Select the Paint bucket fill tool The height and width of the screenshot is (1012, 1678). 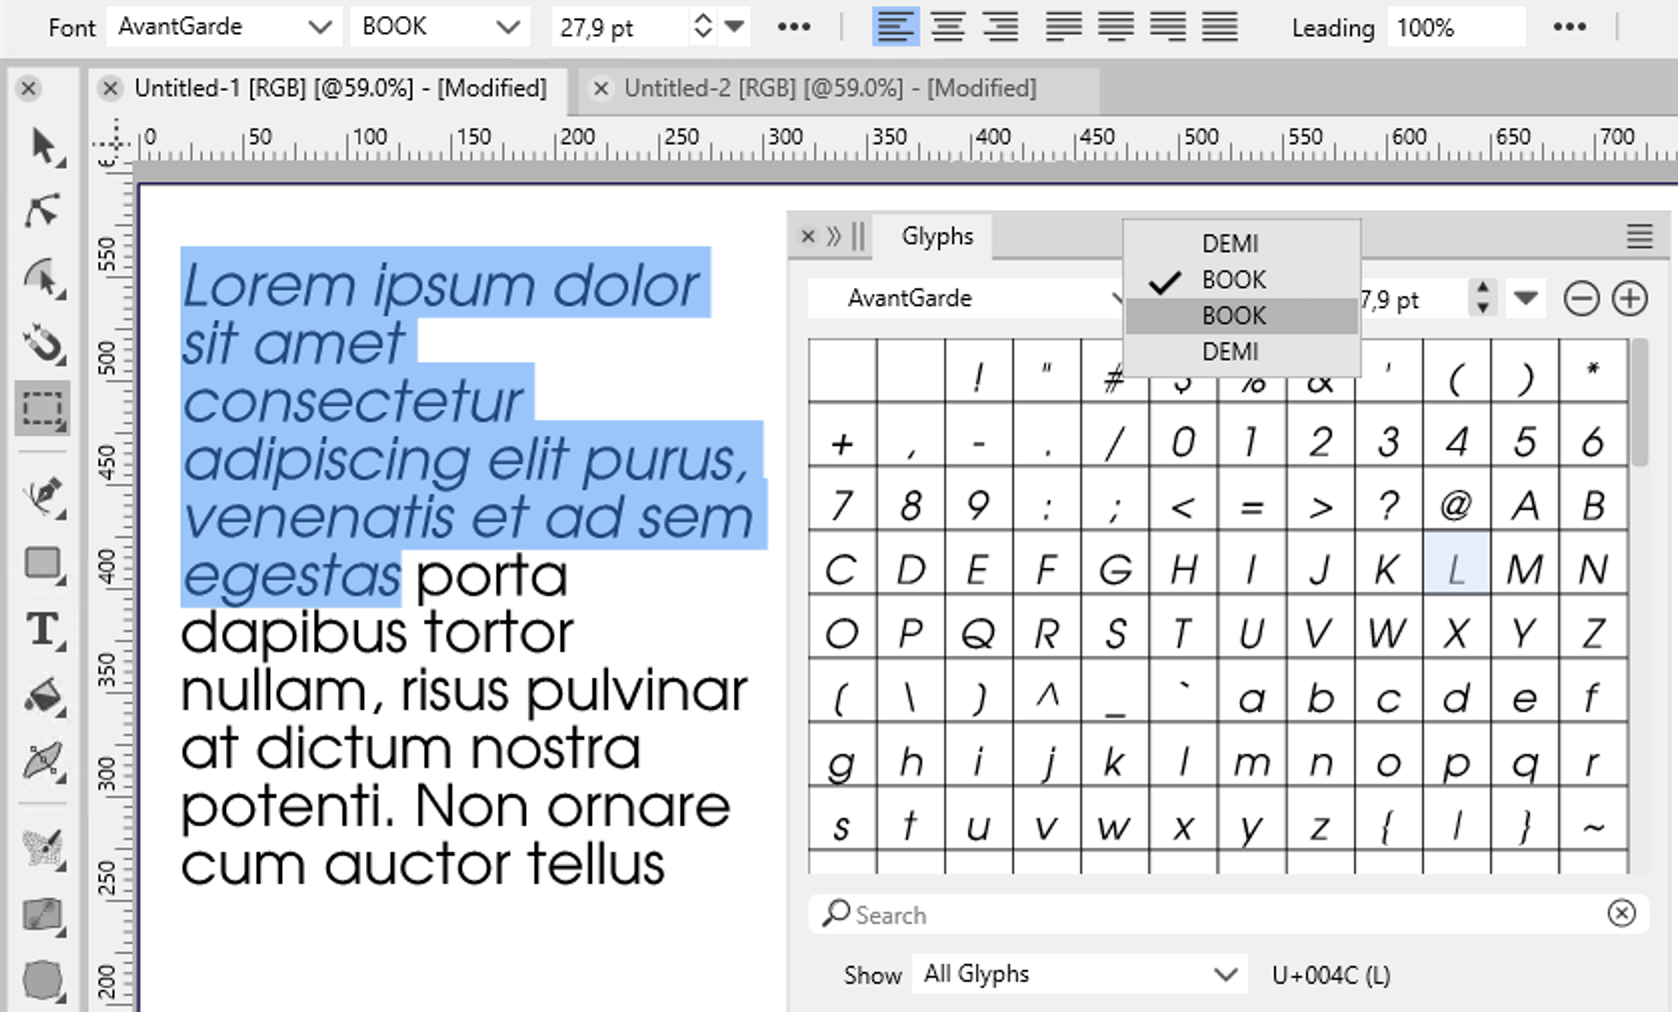tap(42, 696)
